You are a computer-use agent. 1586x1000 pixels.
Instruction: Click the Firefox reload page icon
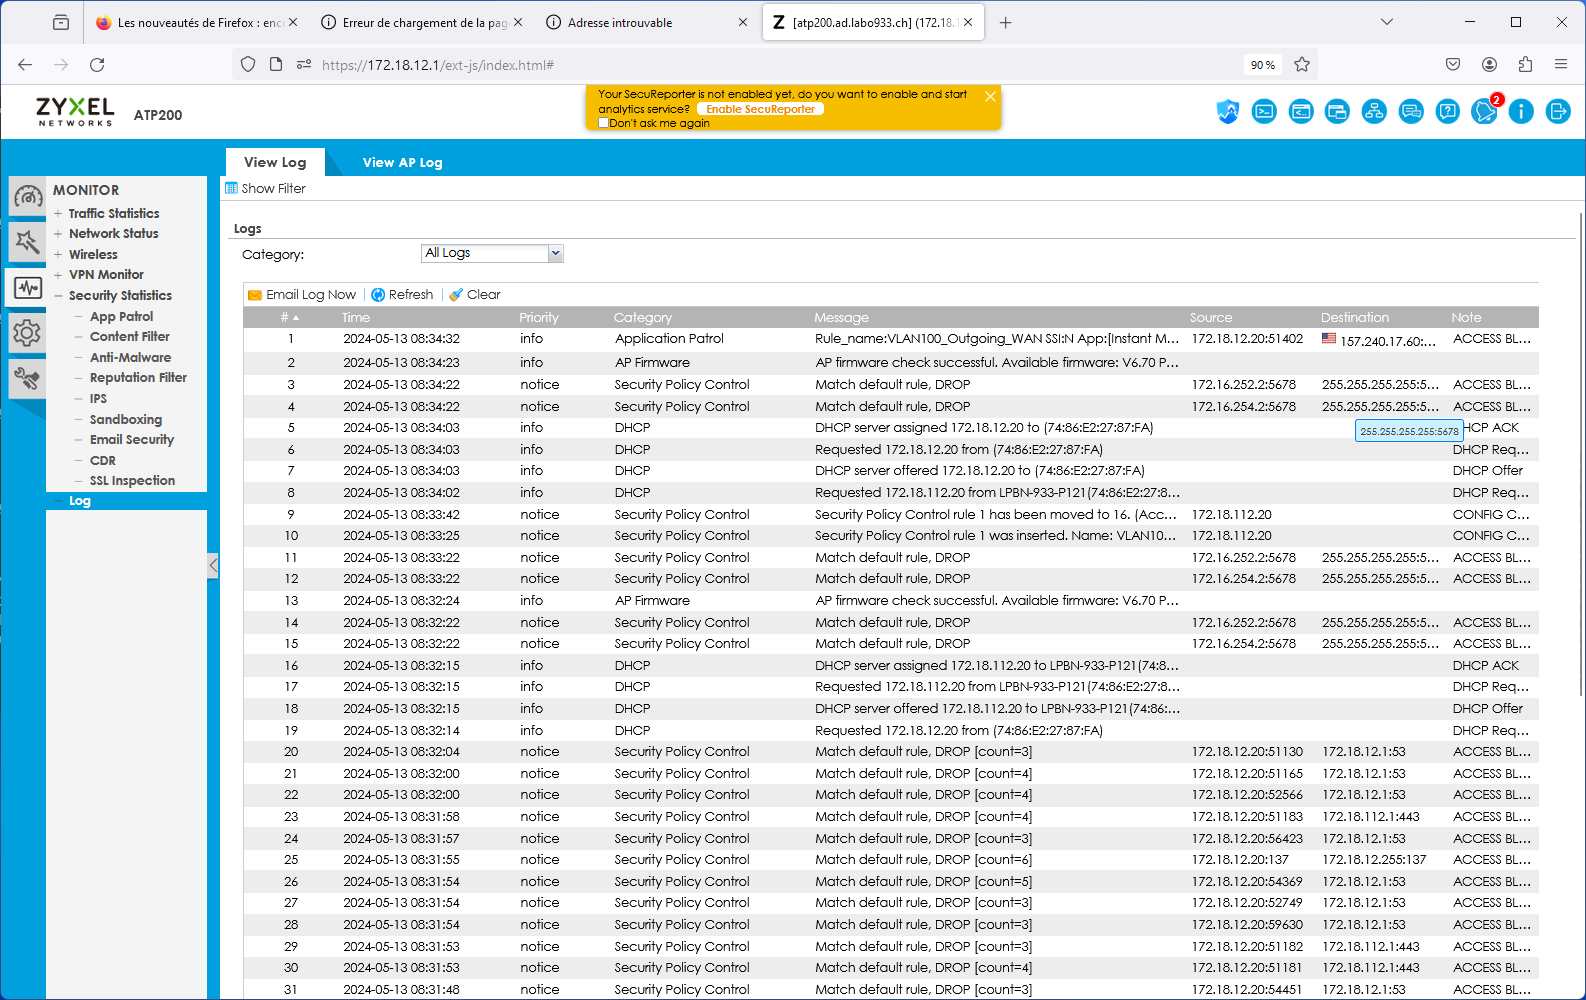point(97,65)
